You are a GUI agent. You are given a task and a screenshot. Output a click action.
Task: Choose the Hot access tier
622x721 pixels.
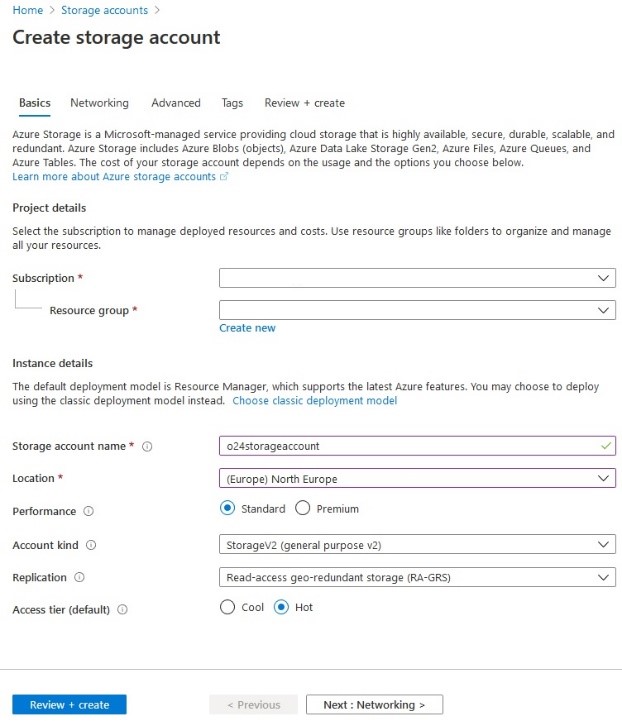pyautogui.click(x=281, y=607)
